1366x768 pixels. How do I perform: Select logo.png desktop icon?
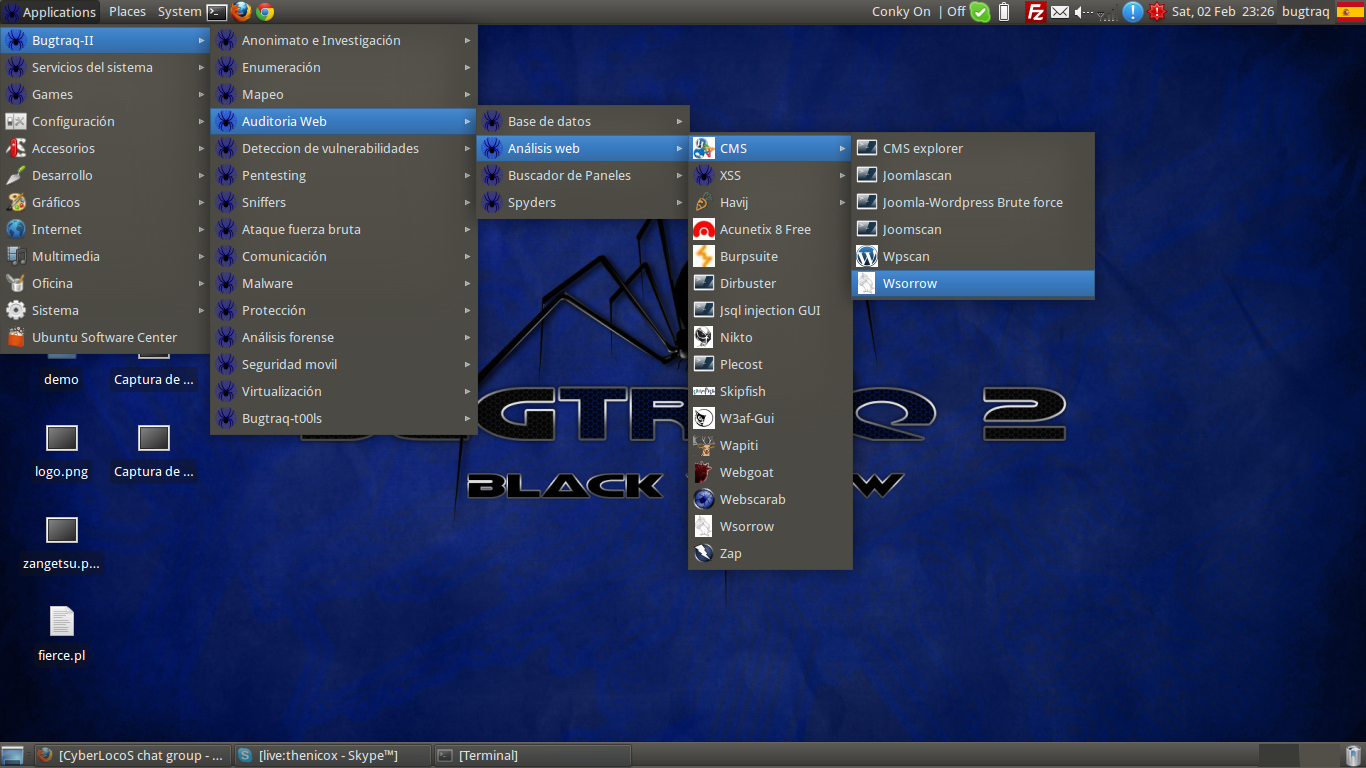pos(61,450)
